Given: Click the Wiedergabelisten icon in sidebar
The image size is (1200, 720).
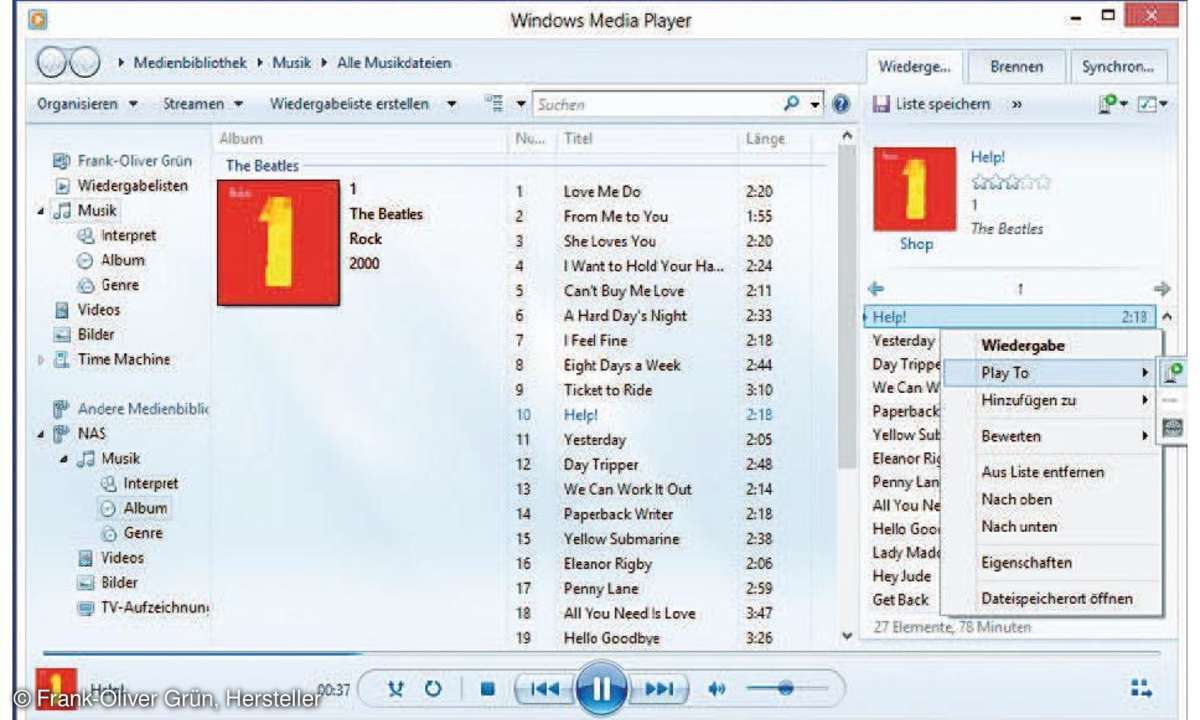Looking at the screenshot, I should pos(62,186).
